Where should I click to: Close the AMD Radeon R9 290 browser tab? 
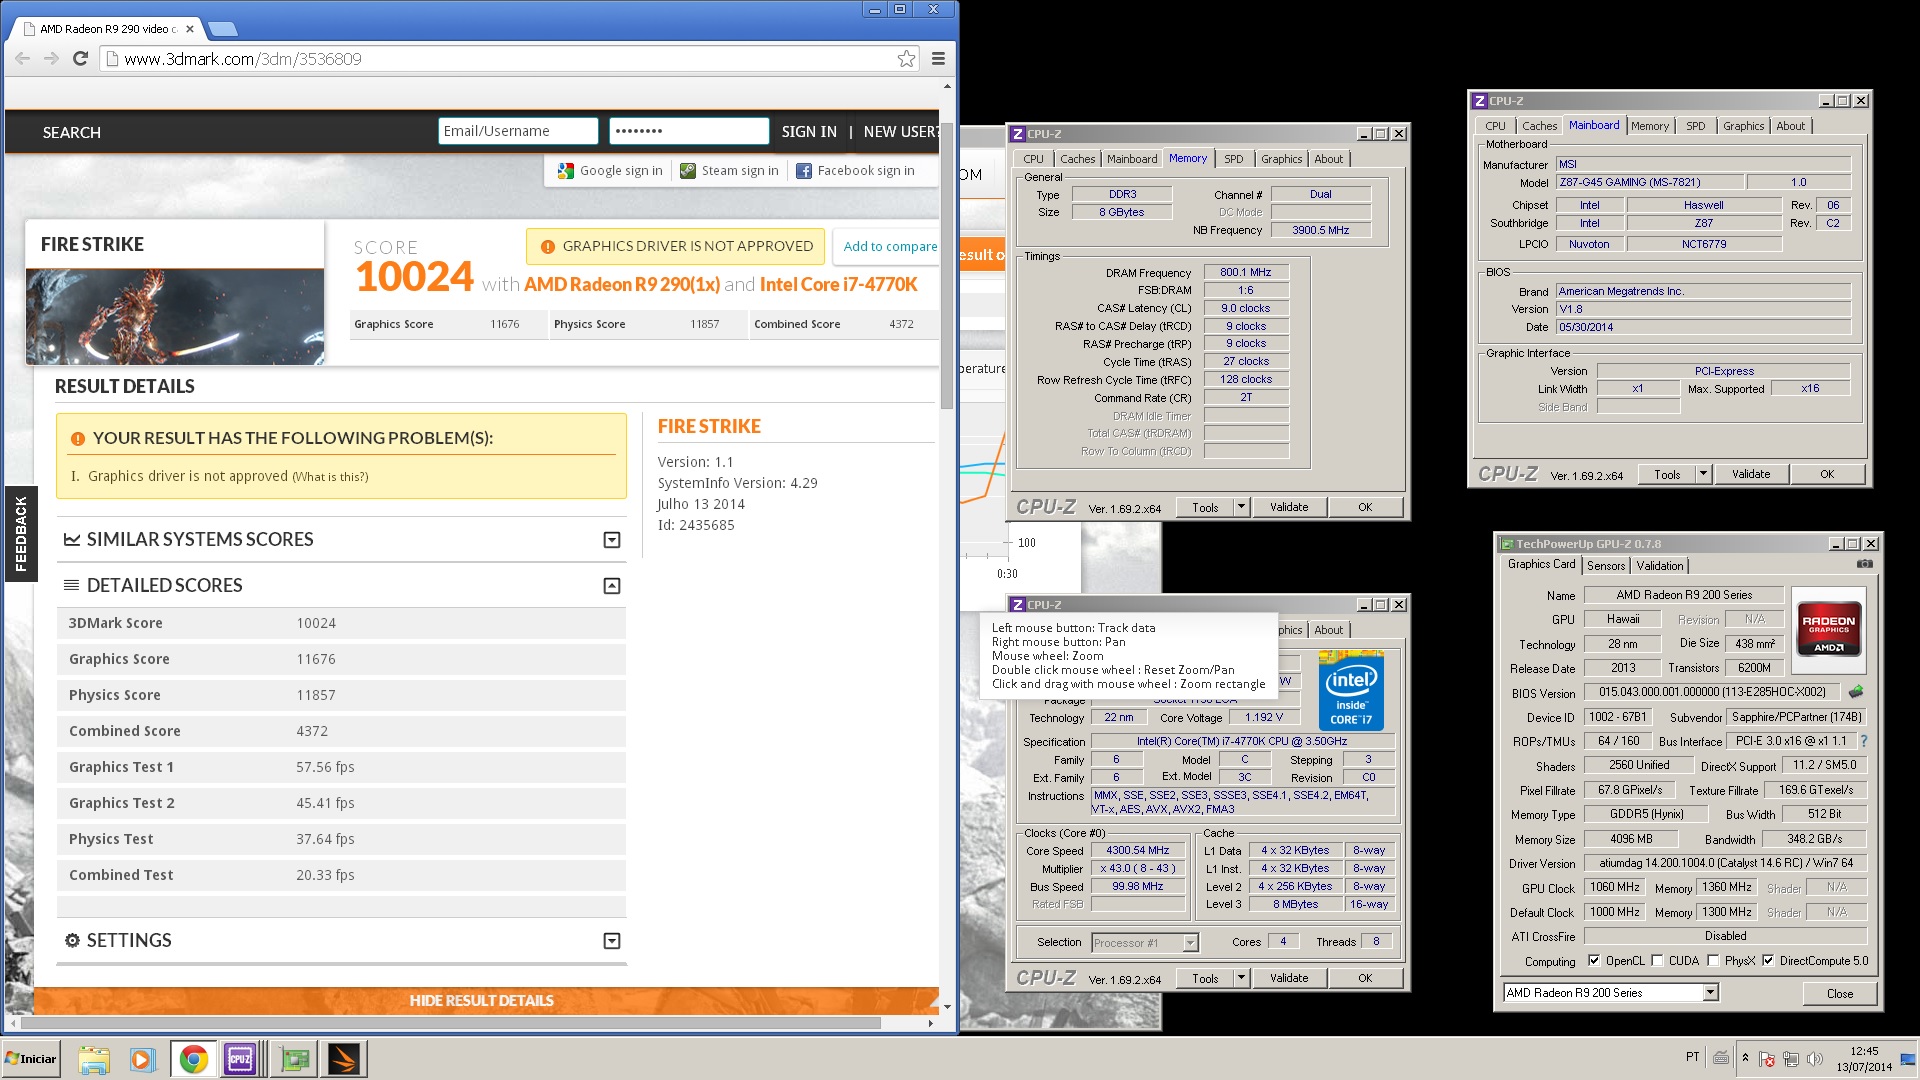190,29
